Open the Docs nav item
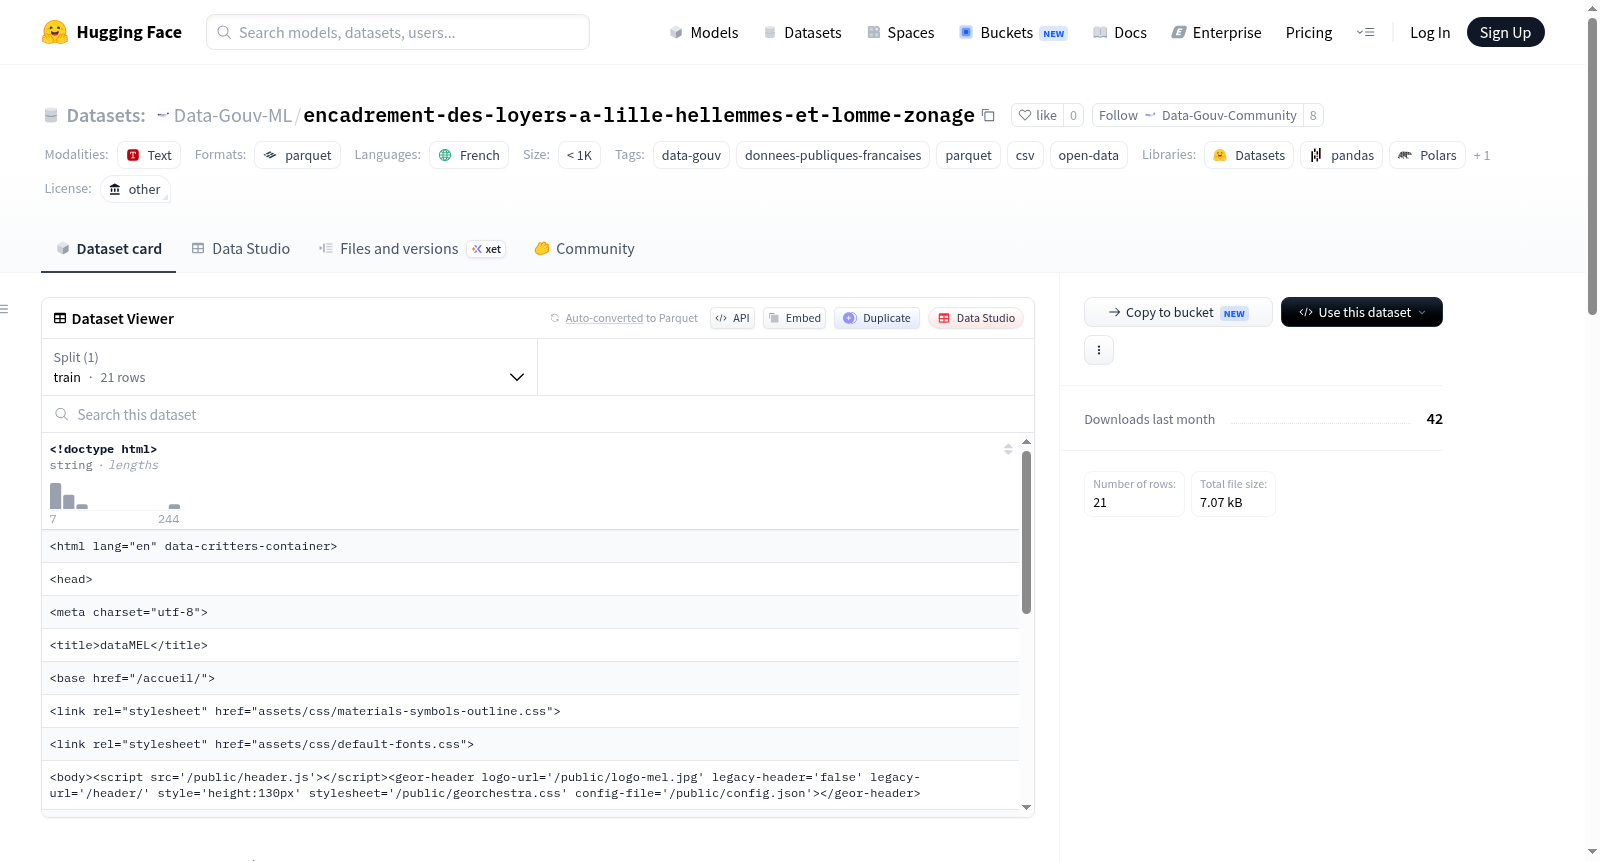 (1120, 32)
